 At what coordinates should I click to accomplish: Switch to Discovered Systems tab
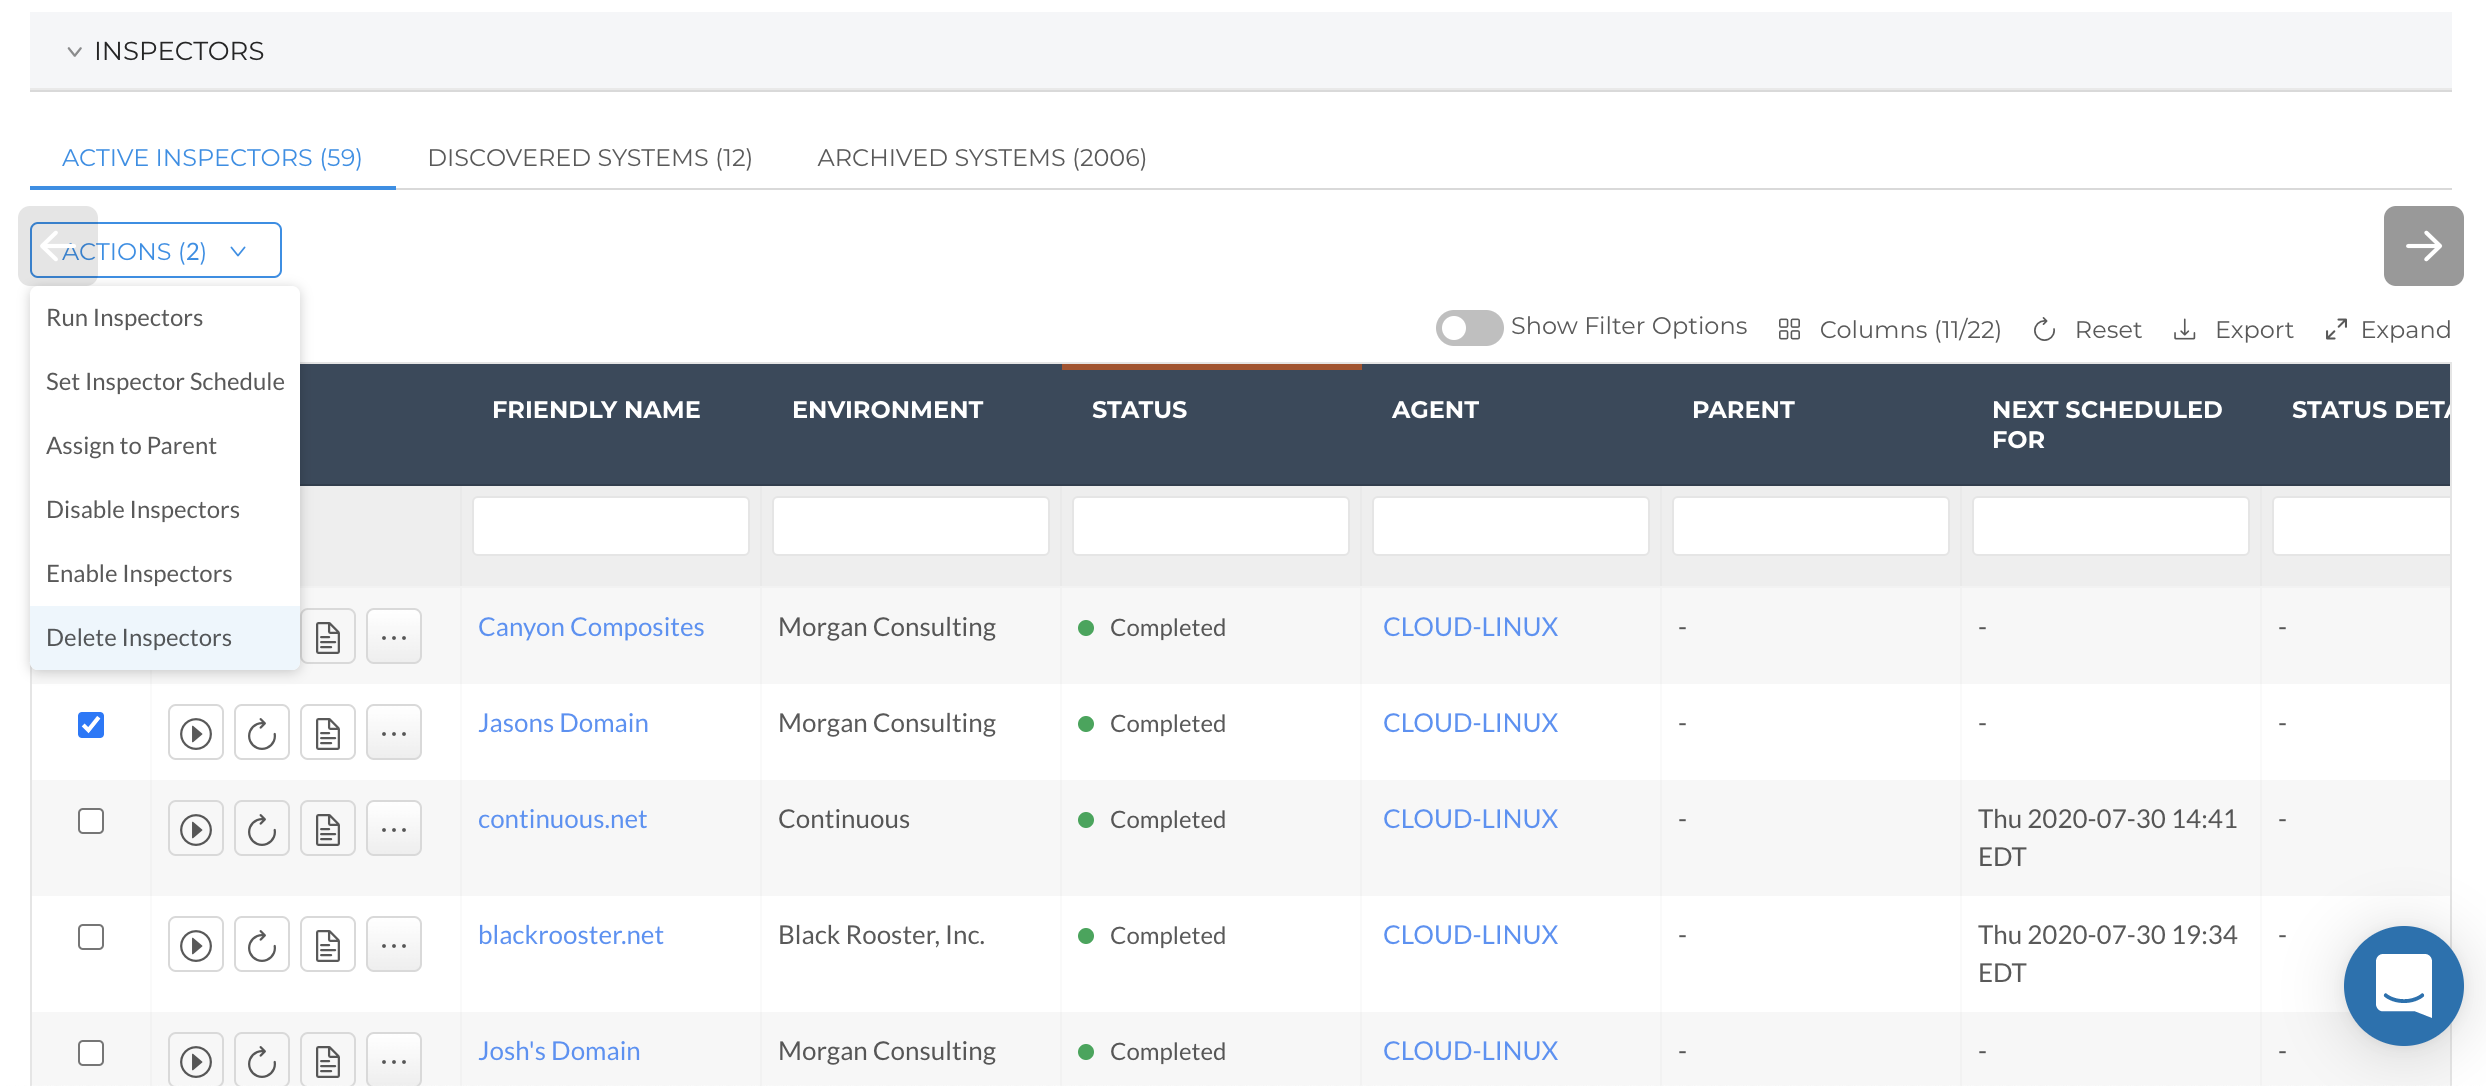click(589, 157)
